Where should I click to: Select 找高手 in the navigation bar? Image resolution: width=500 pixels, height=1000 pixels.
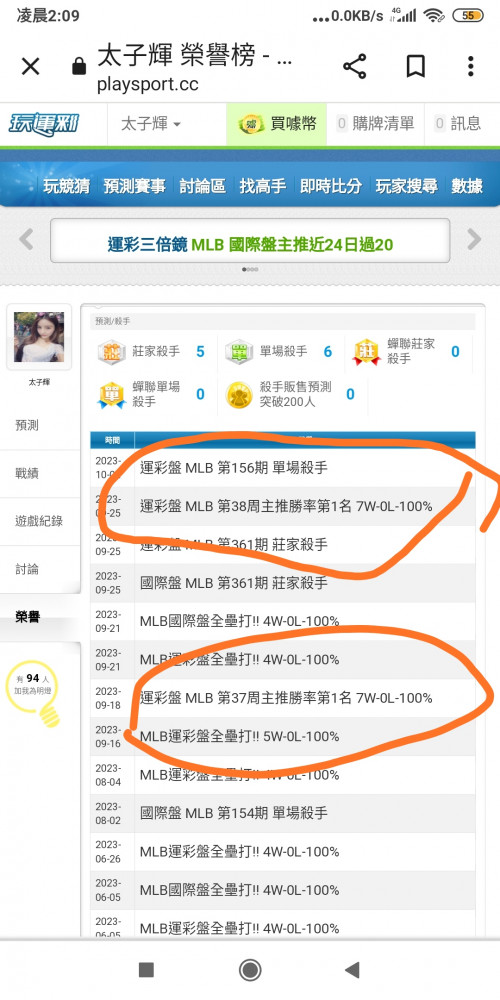(263, 186)
